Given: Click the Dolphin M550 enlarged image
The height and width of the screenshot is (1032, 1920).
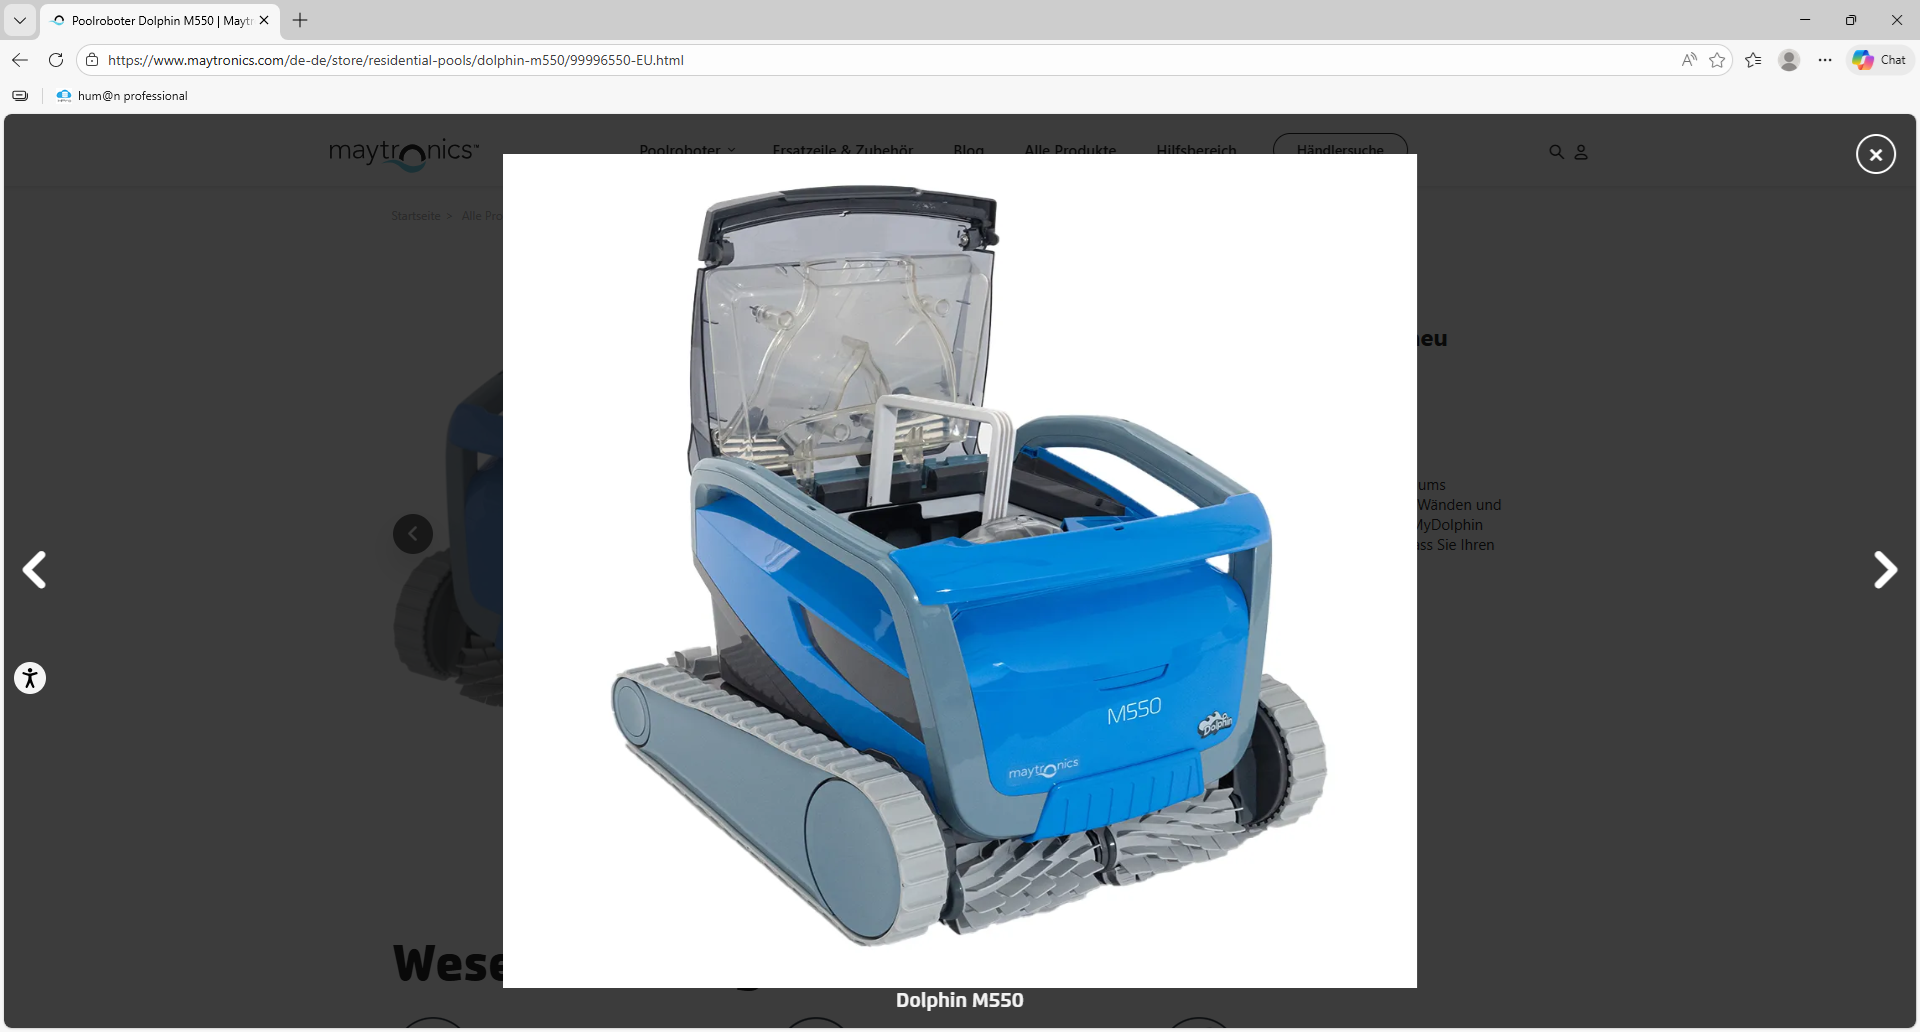Looking at the screenshot, I should (x=959, y=570).
